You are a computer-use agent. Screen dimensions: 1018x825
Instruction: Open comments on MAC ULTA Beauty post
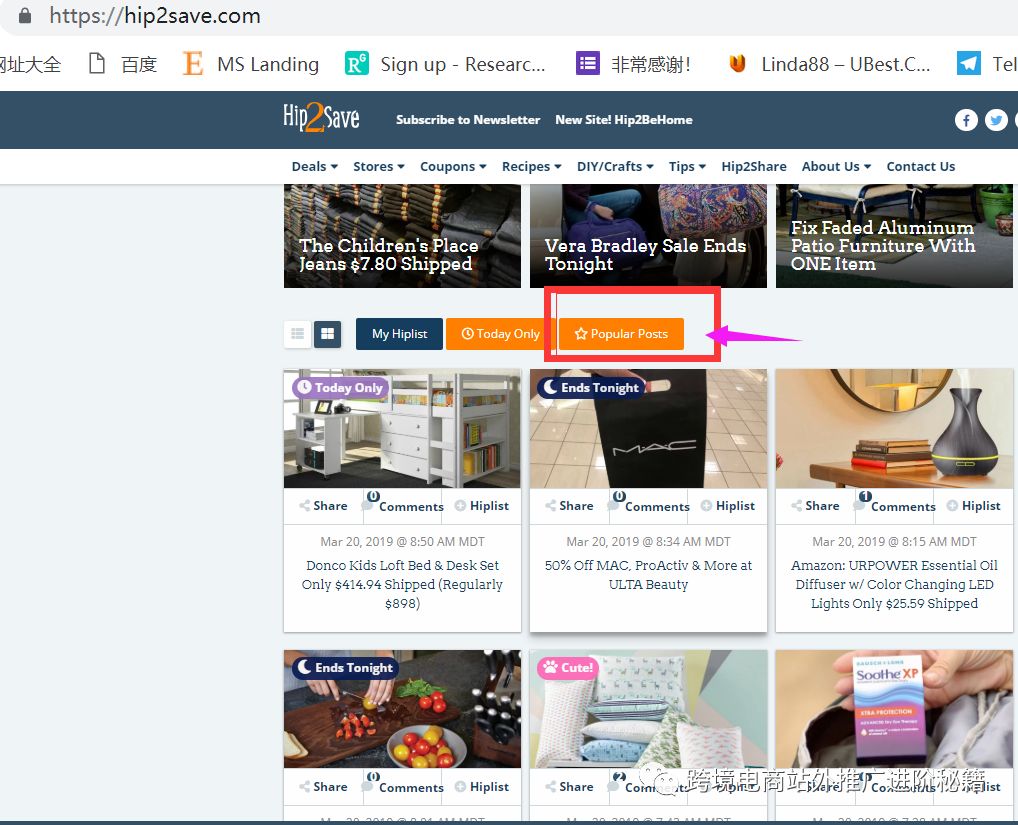(x=649, y=504)
